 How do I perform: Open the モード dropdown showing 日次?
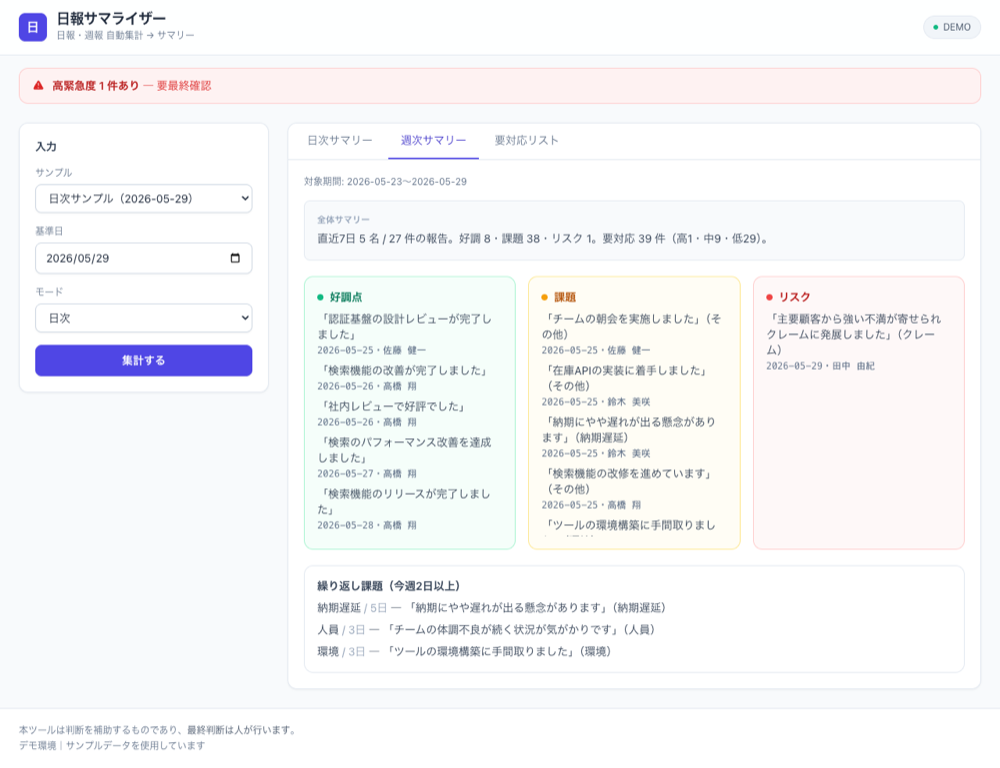click(x=143, y=318)
